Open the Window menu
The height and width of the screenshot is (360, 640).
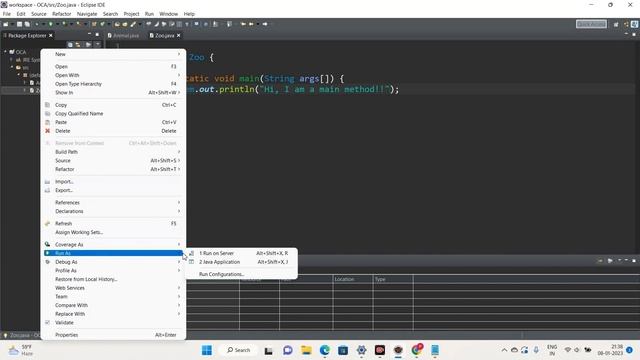pos(169,14)
